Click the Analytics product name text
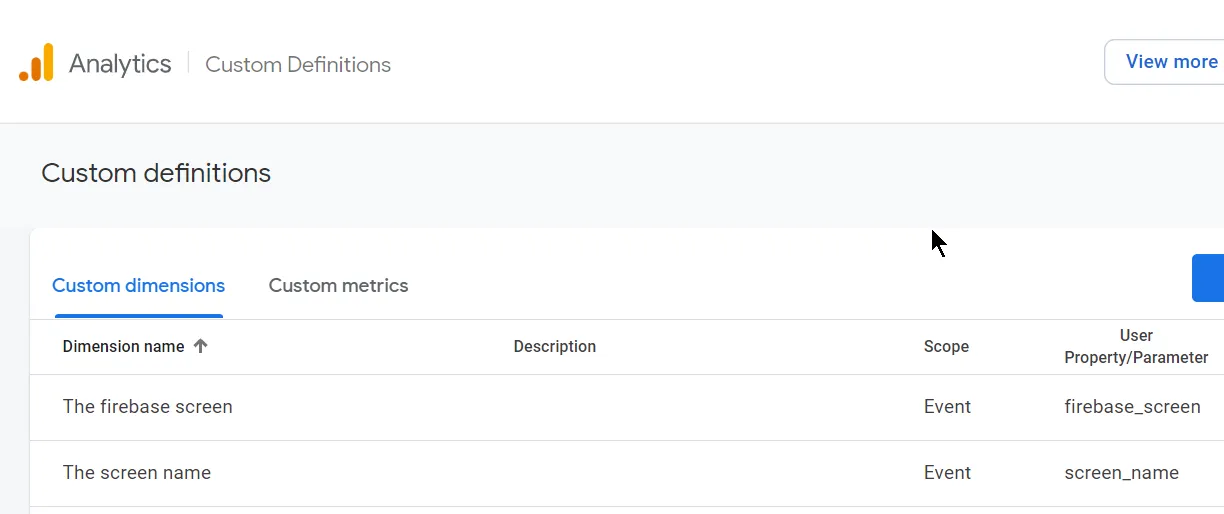This screenshot has width=1224, height=514. click(120, 64)
